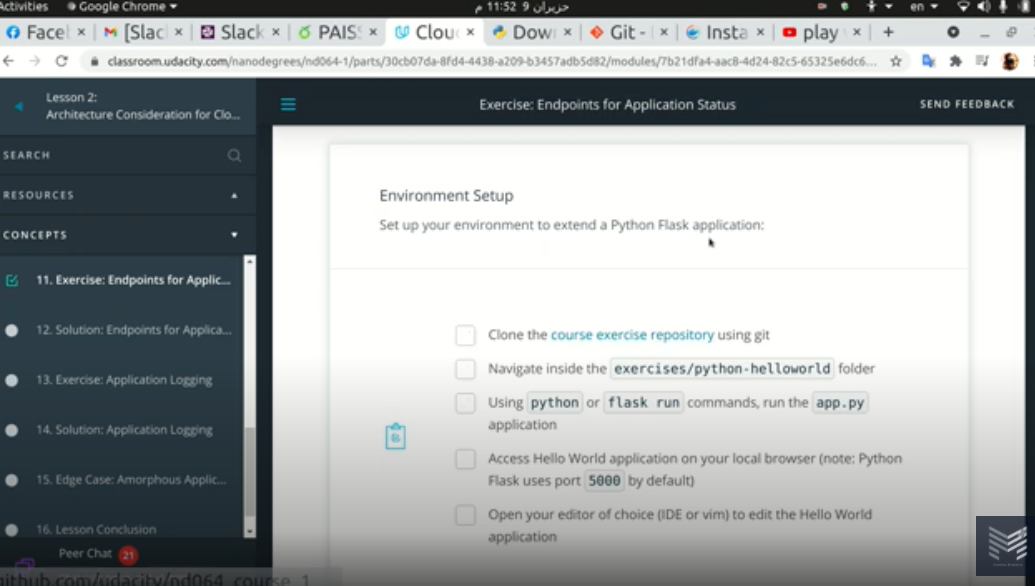Open a new browser tab with plus
The width and height of the screenshot is (1035, 586).
coord(888,32)
